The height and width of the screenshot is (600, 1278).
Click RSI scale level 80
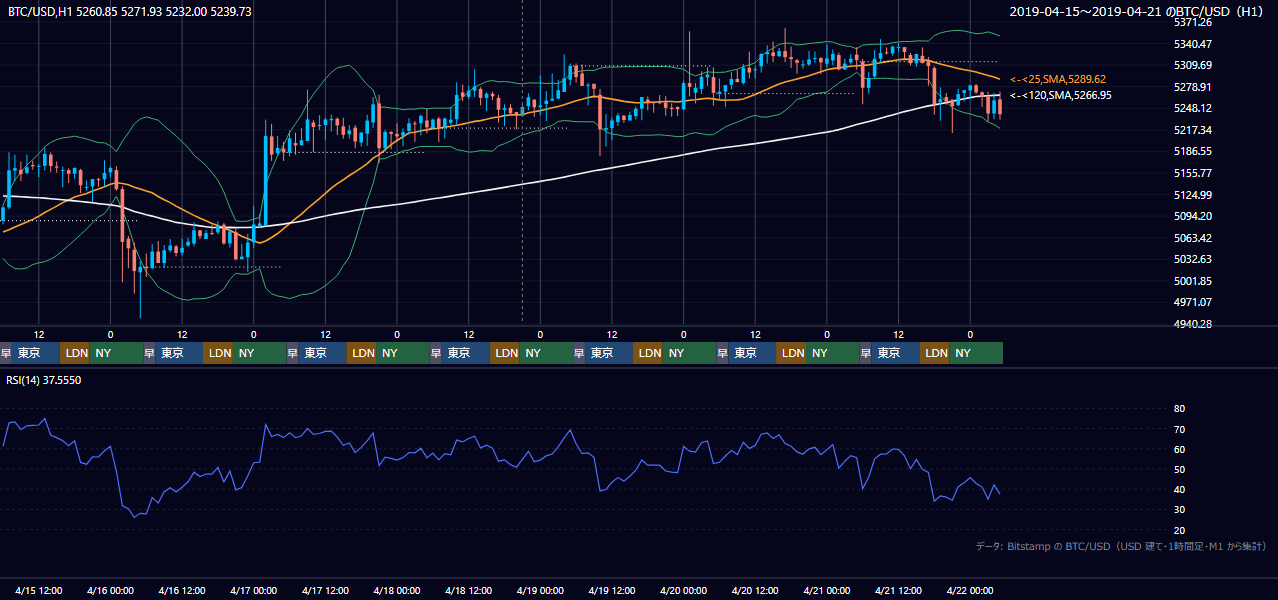click(1179, 409)
